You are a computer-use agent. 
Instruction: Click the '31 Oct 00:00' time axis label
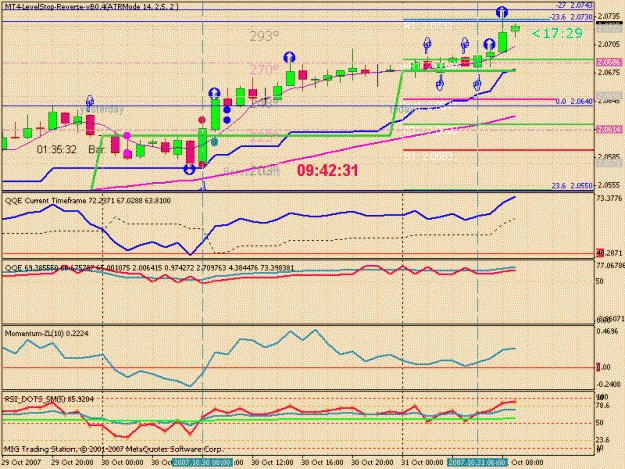(x=423, y=463)
